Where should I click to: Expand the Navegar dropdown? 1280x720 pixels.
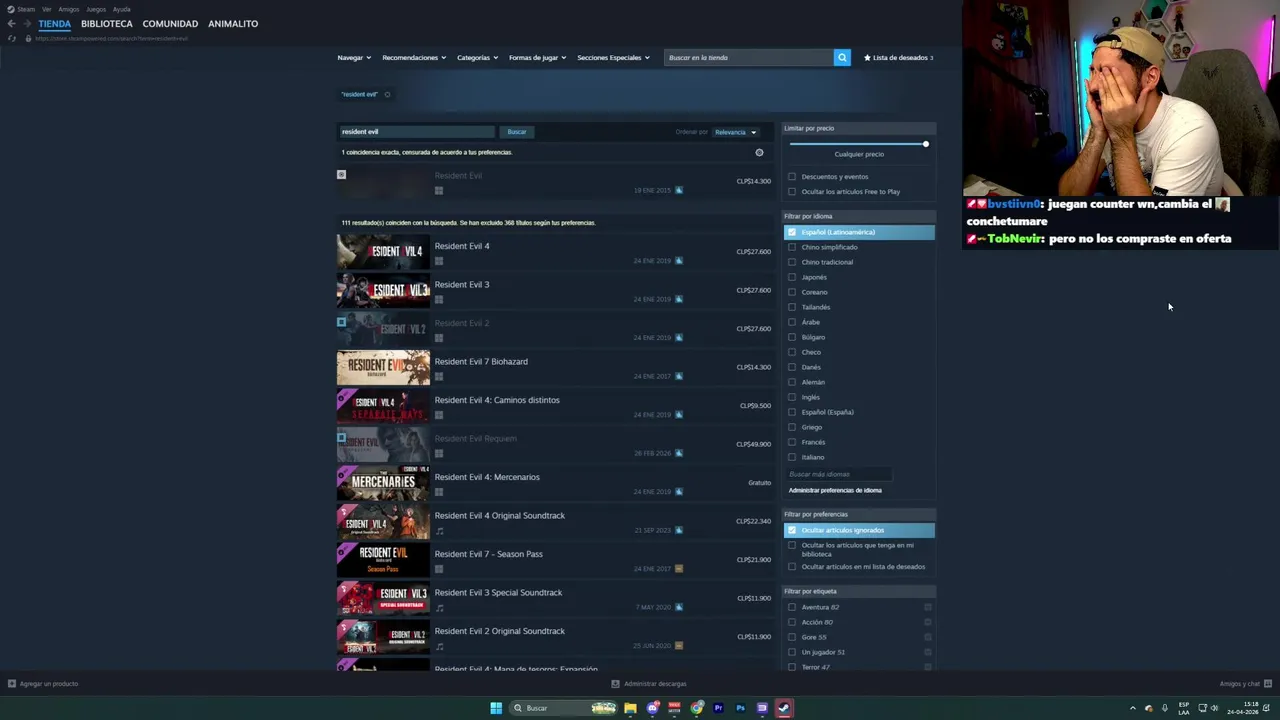coord(354,57)
